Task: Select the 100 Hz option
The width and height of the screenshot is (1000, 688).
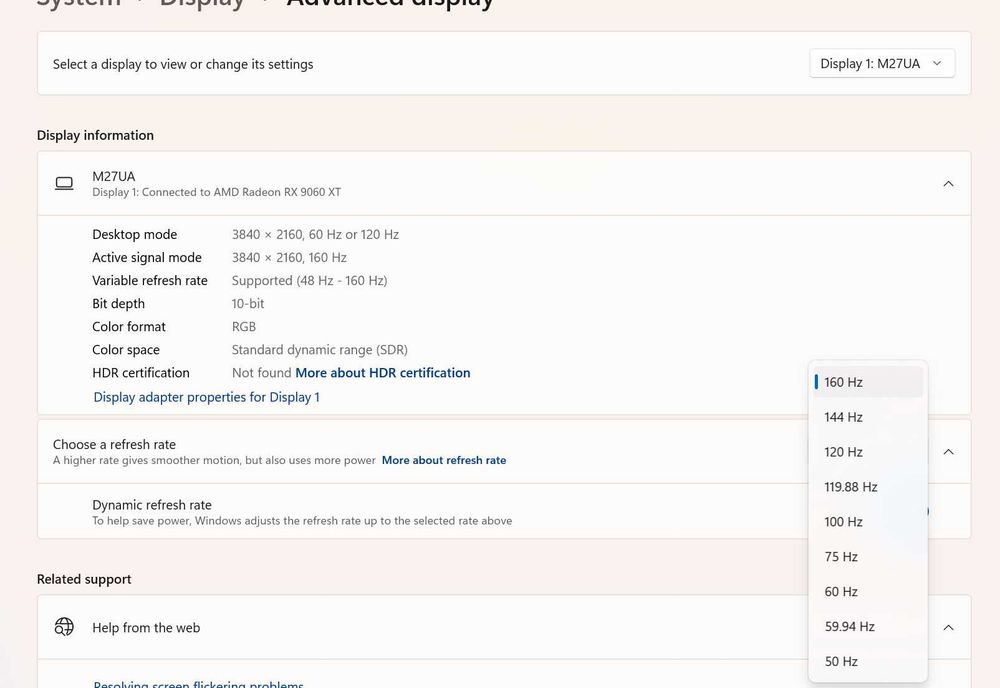Action: [868, 522]
